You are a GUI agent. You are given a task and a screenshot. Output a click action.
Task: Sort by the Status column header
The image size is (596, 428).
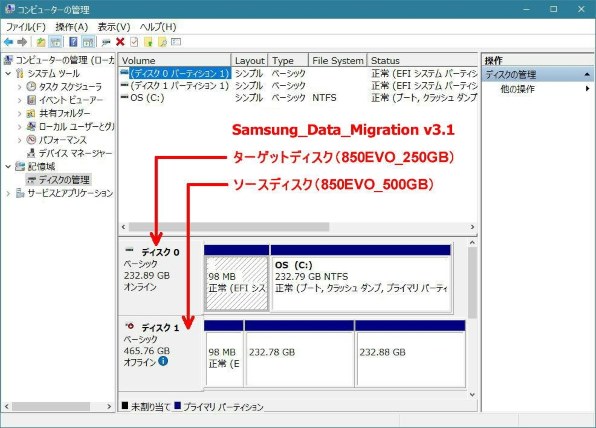pyautogui.click(x=422, y=60)
